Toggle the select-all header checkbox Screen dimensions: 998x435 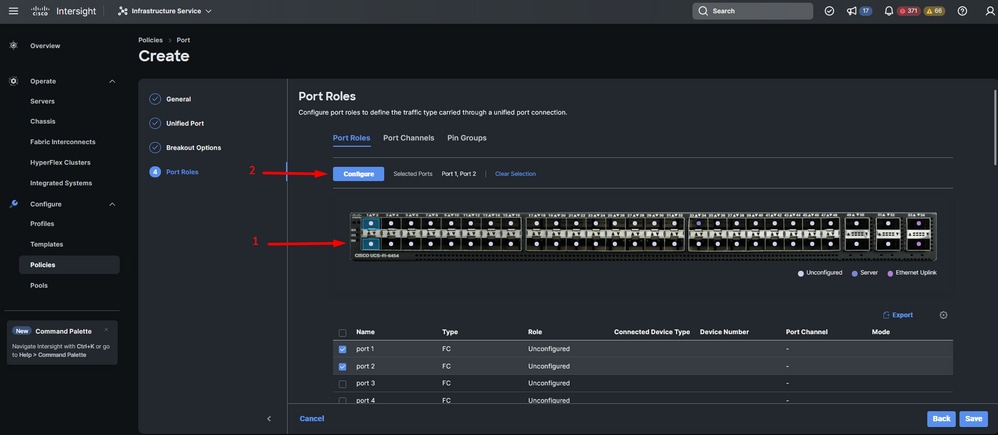coord(342,332)
